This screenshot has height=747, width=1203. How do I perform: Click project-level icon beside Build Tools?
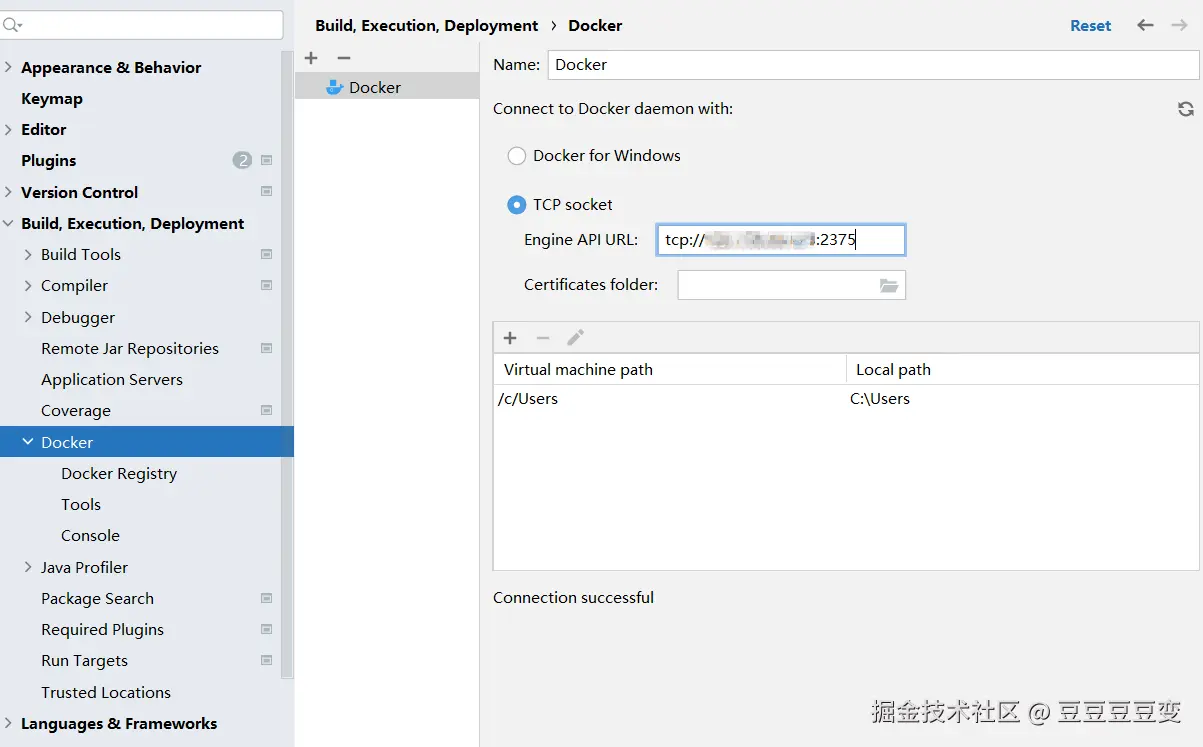point(267,254)
